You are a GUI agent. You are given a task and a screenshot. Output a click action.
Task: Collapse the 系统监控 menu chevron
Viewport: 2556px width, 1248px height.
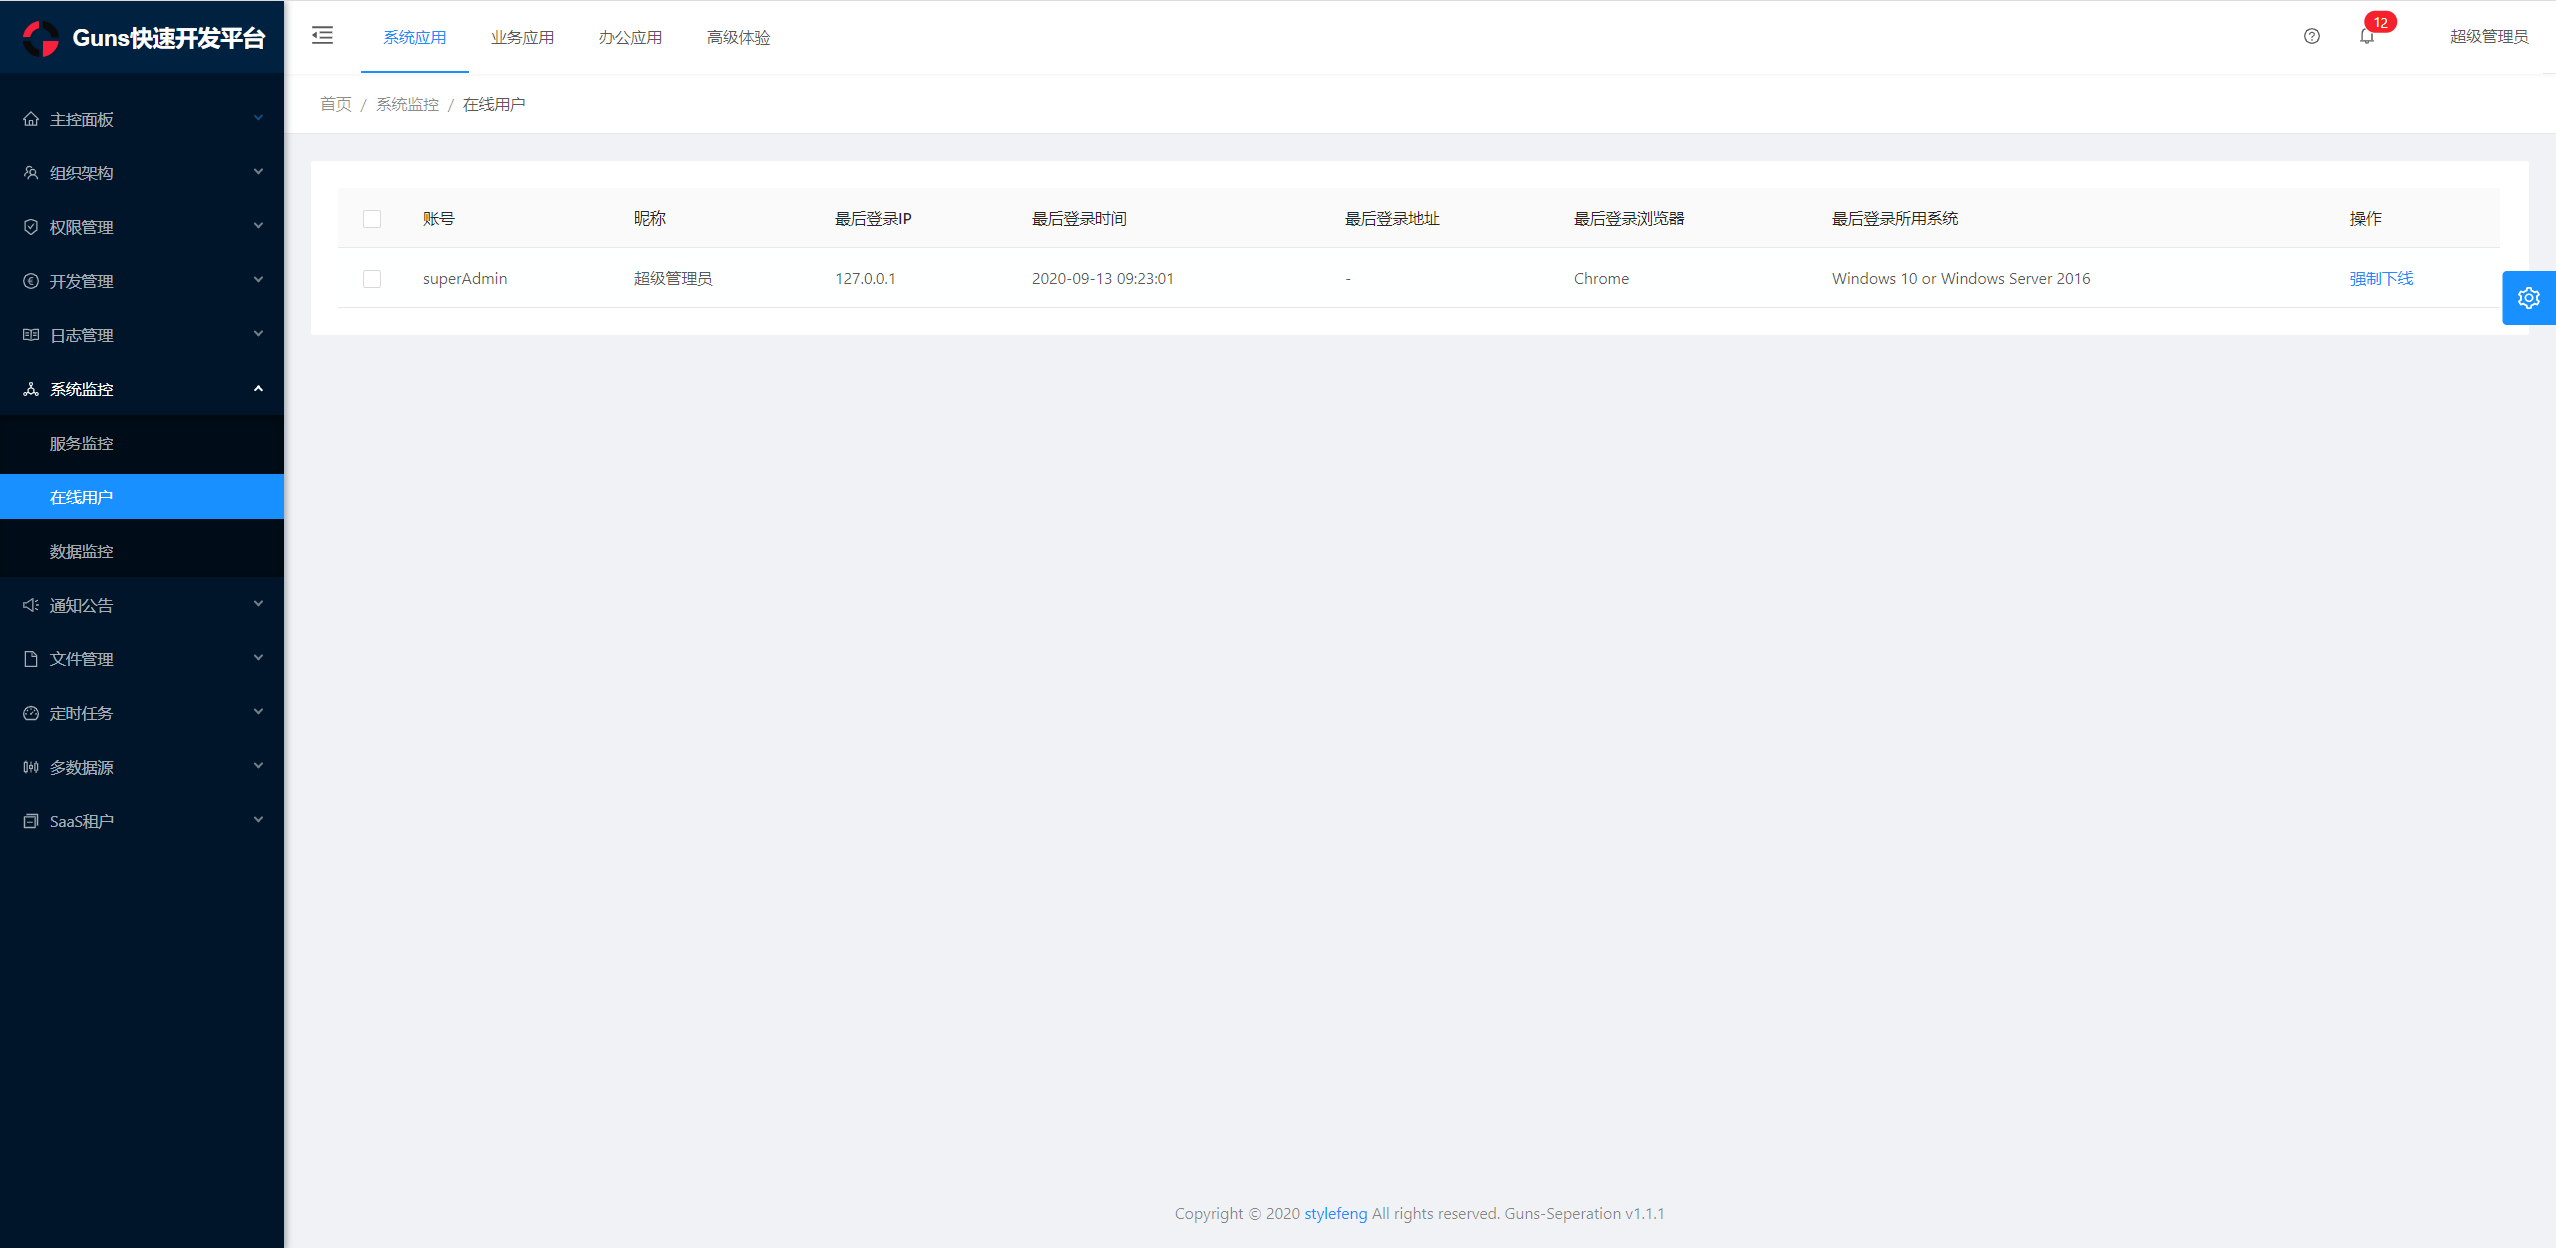[258, 389]
